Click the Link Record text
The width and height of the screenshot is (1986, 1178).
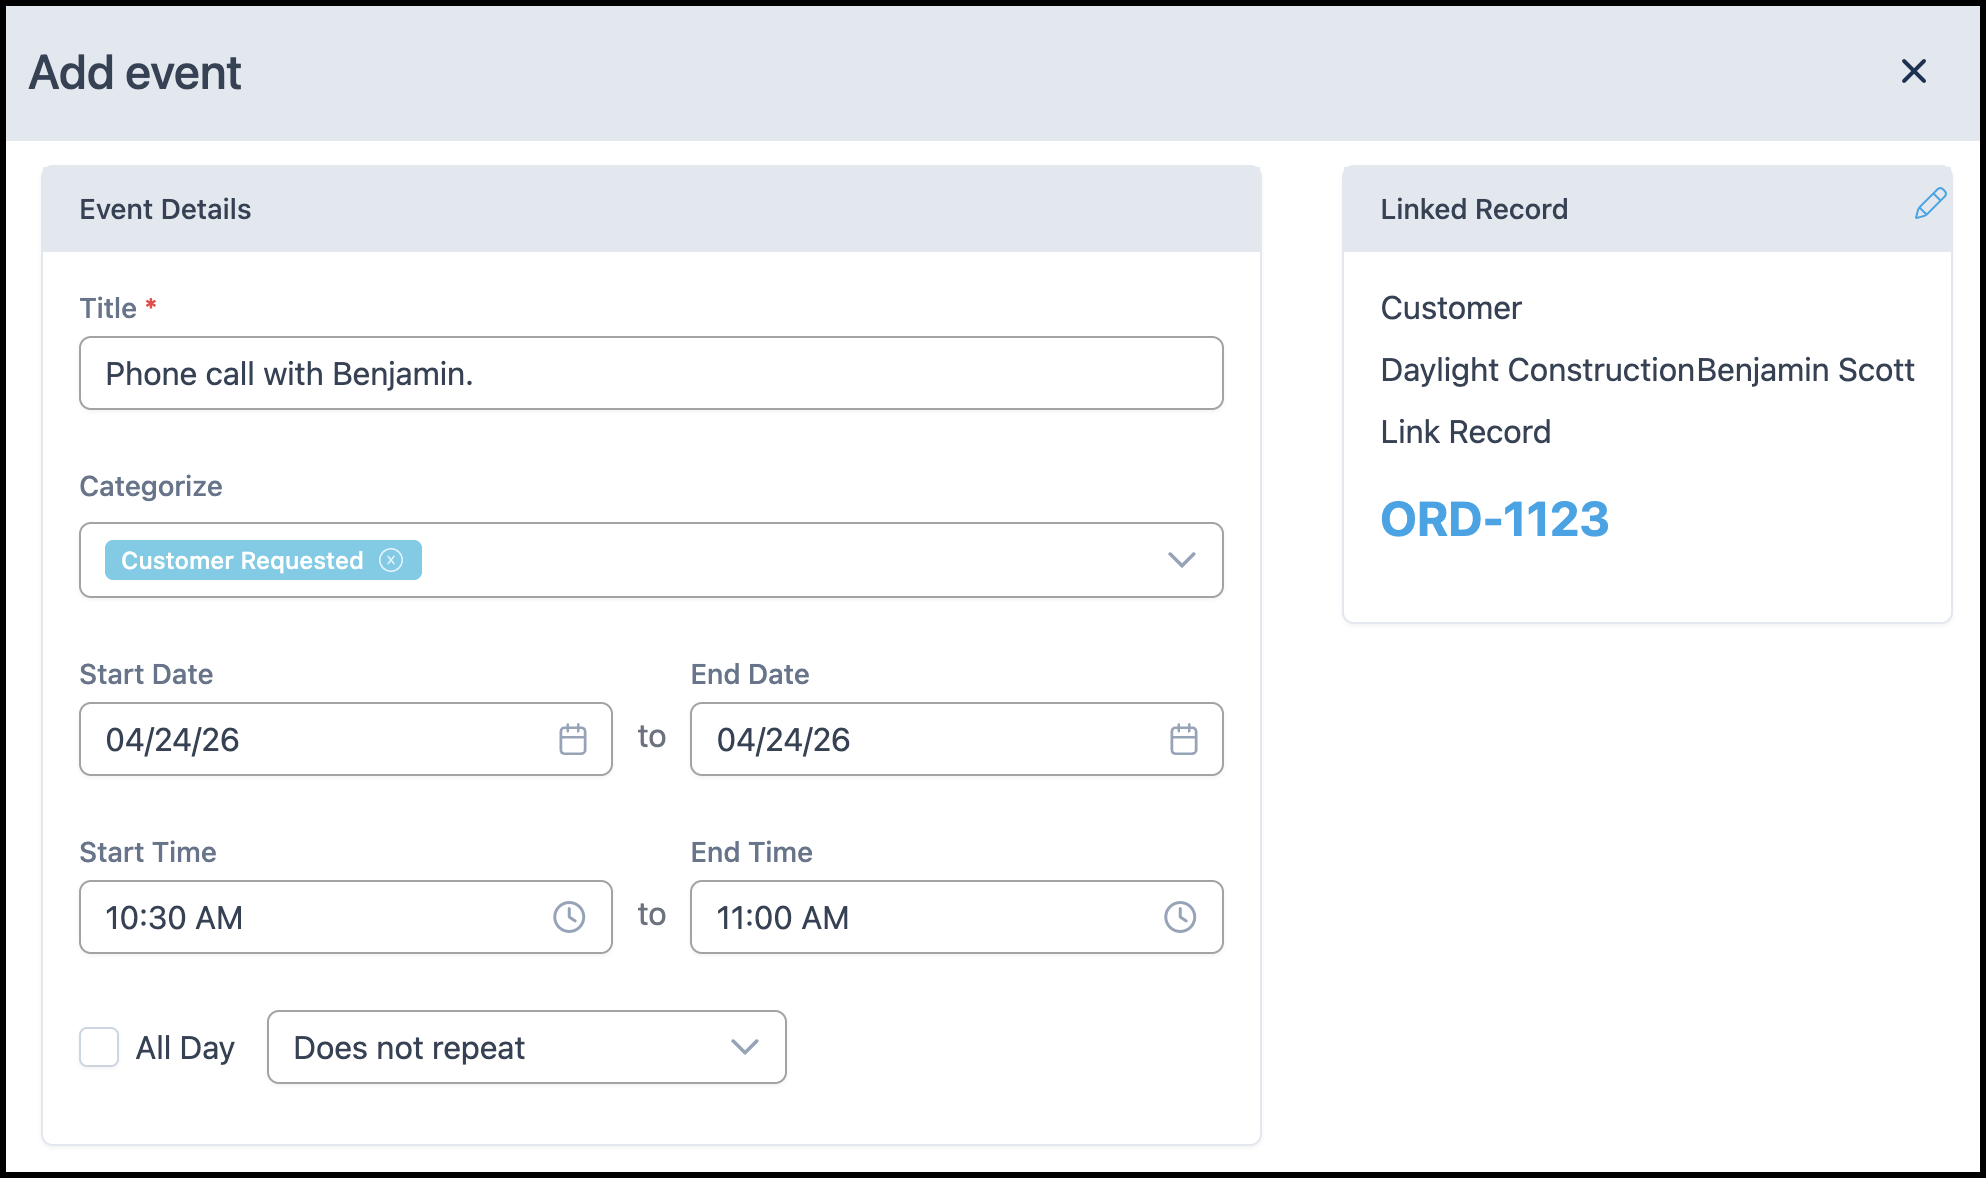click(1465, 432)
